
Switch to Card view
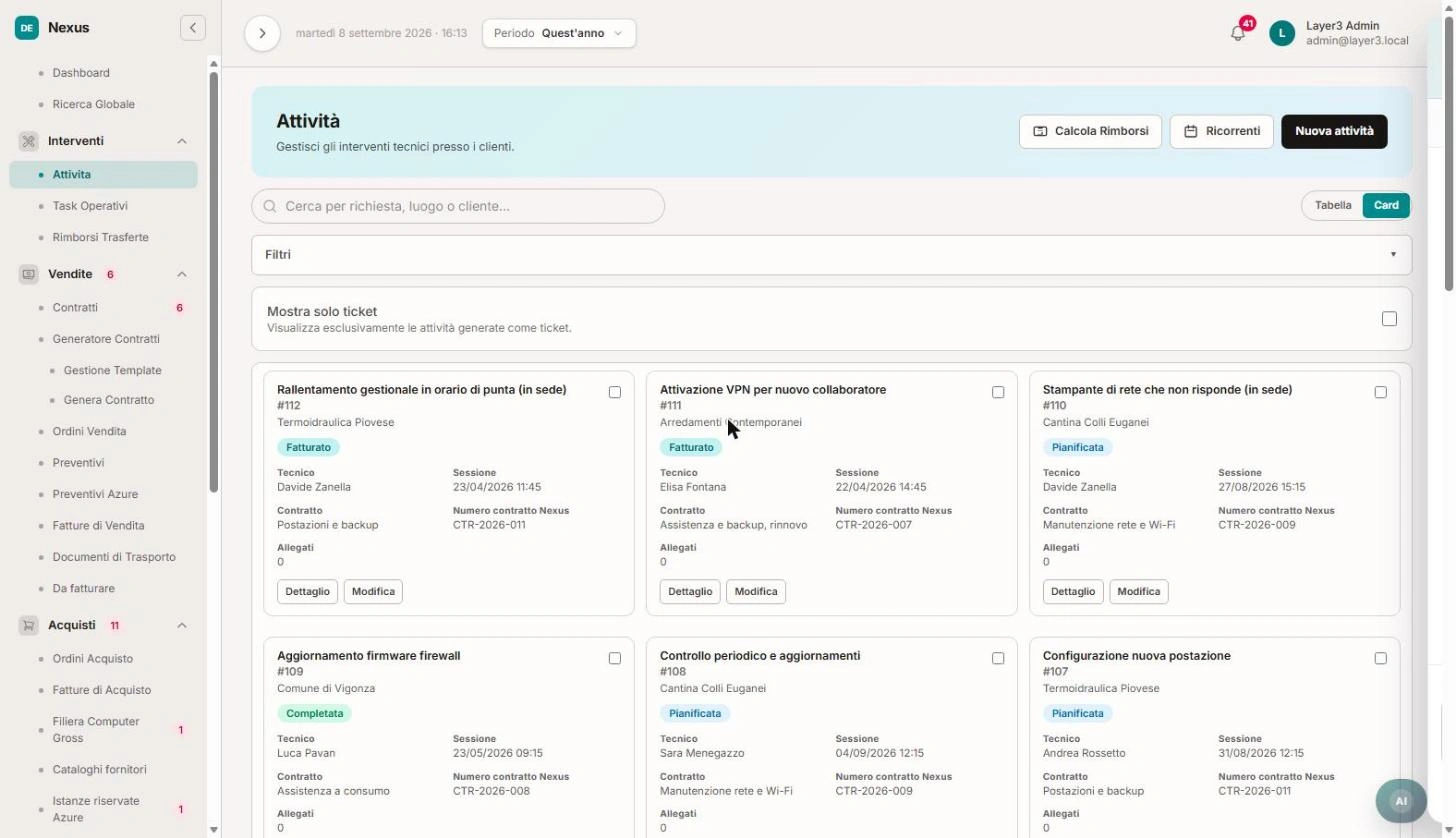1386,206
